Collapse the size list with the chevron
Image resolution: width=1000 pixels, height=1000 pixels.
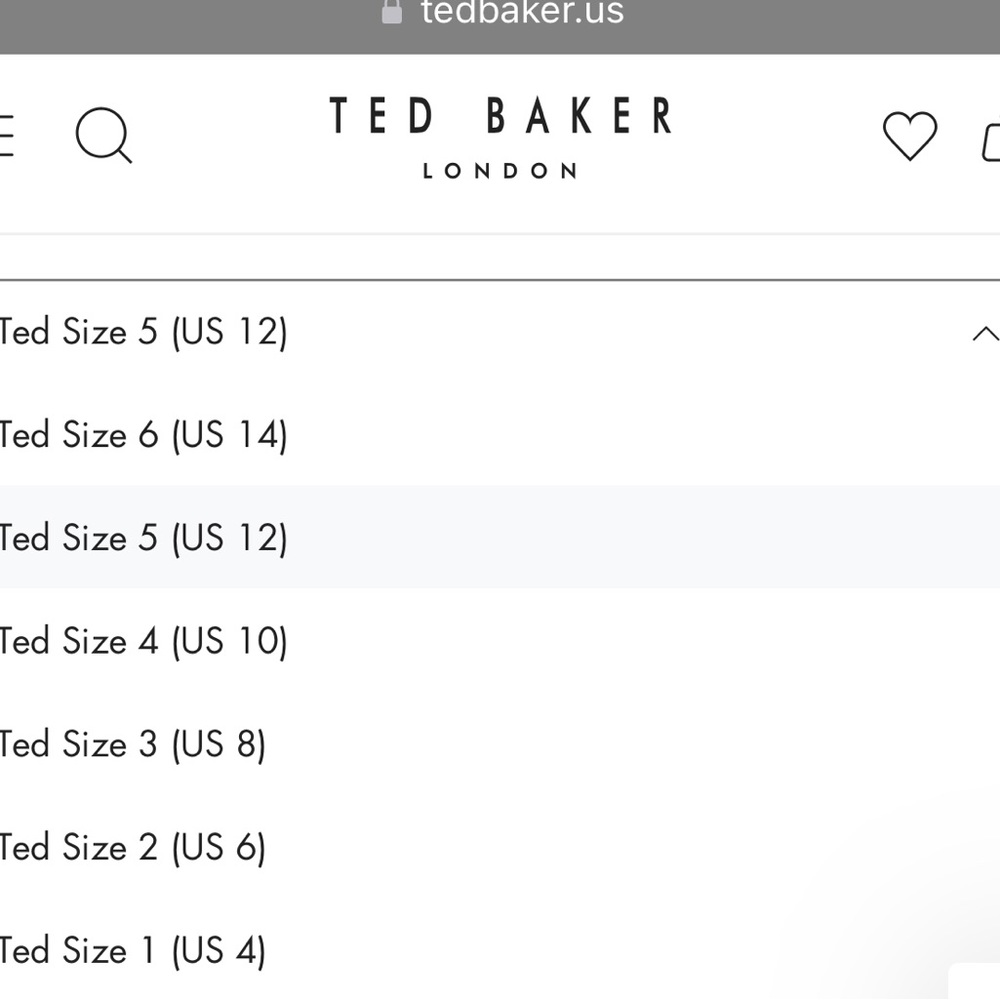click(984, 333)
